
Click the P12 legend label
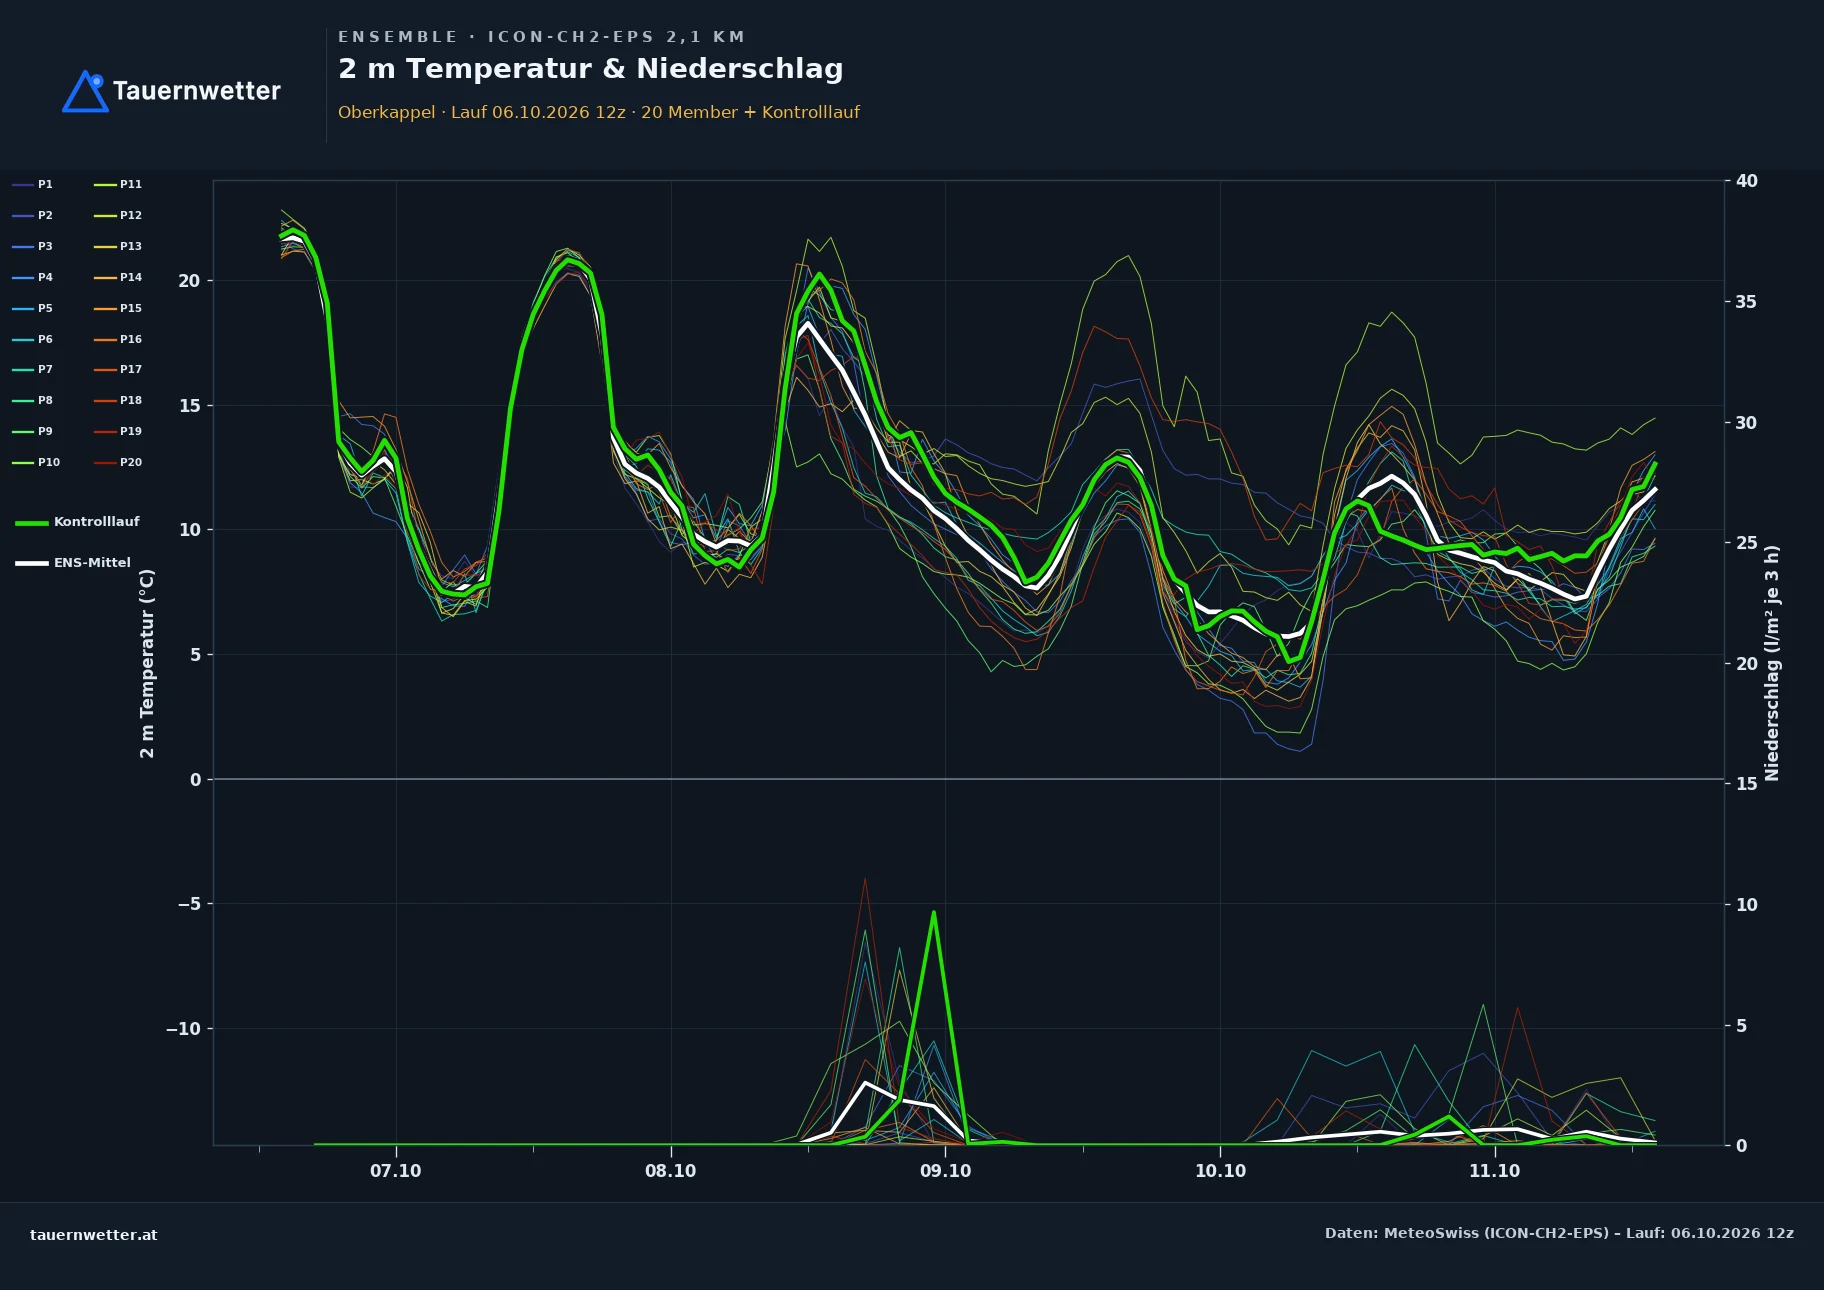131,215
